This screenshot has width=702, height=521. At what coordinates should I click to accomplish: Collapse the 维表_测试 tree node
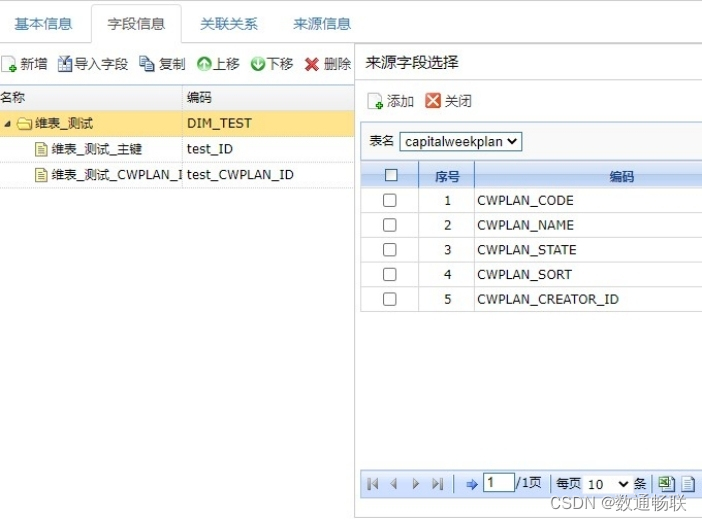click(7, 124)
